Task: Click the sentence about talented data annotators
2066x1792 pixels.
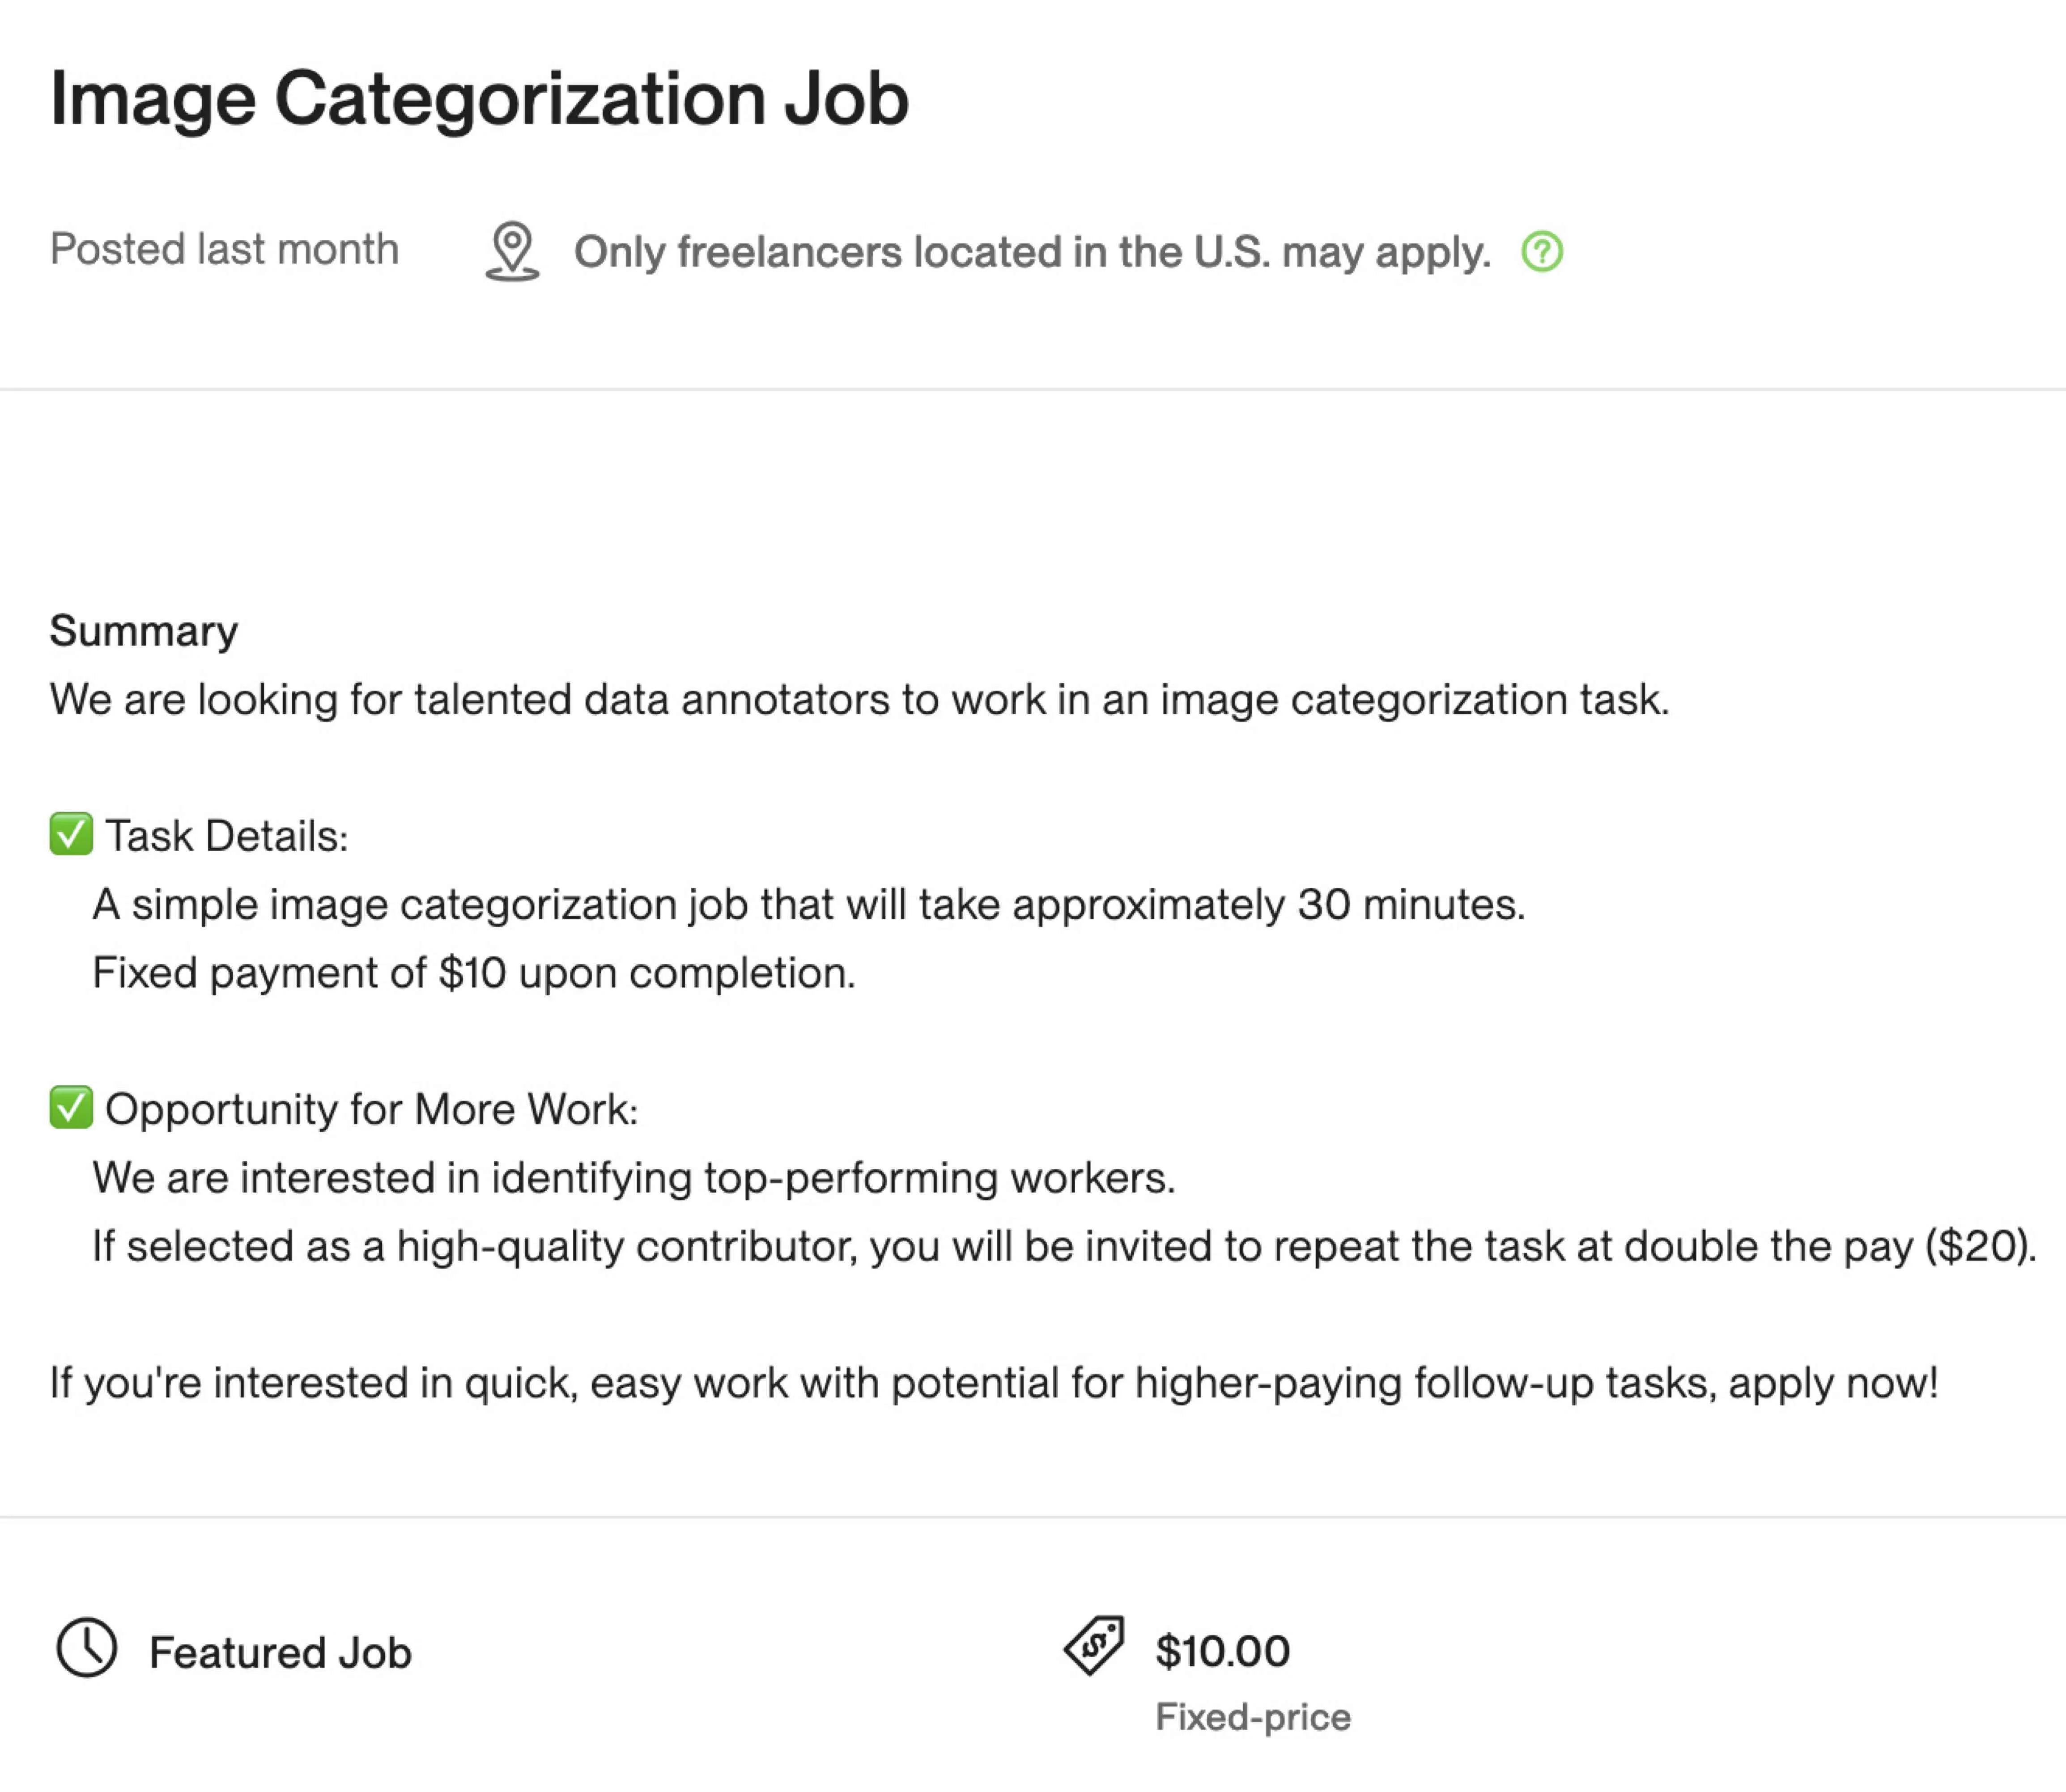Action: click(x=859, y=699)
